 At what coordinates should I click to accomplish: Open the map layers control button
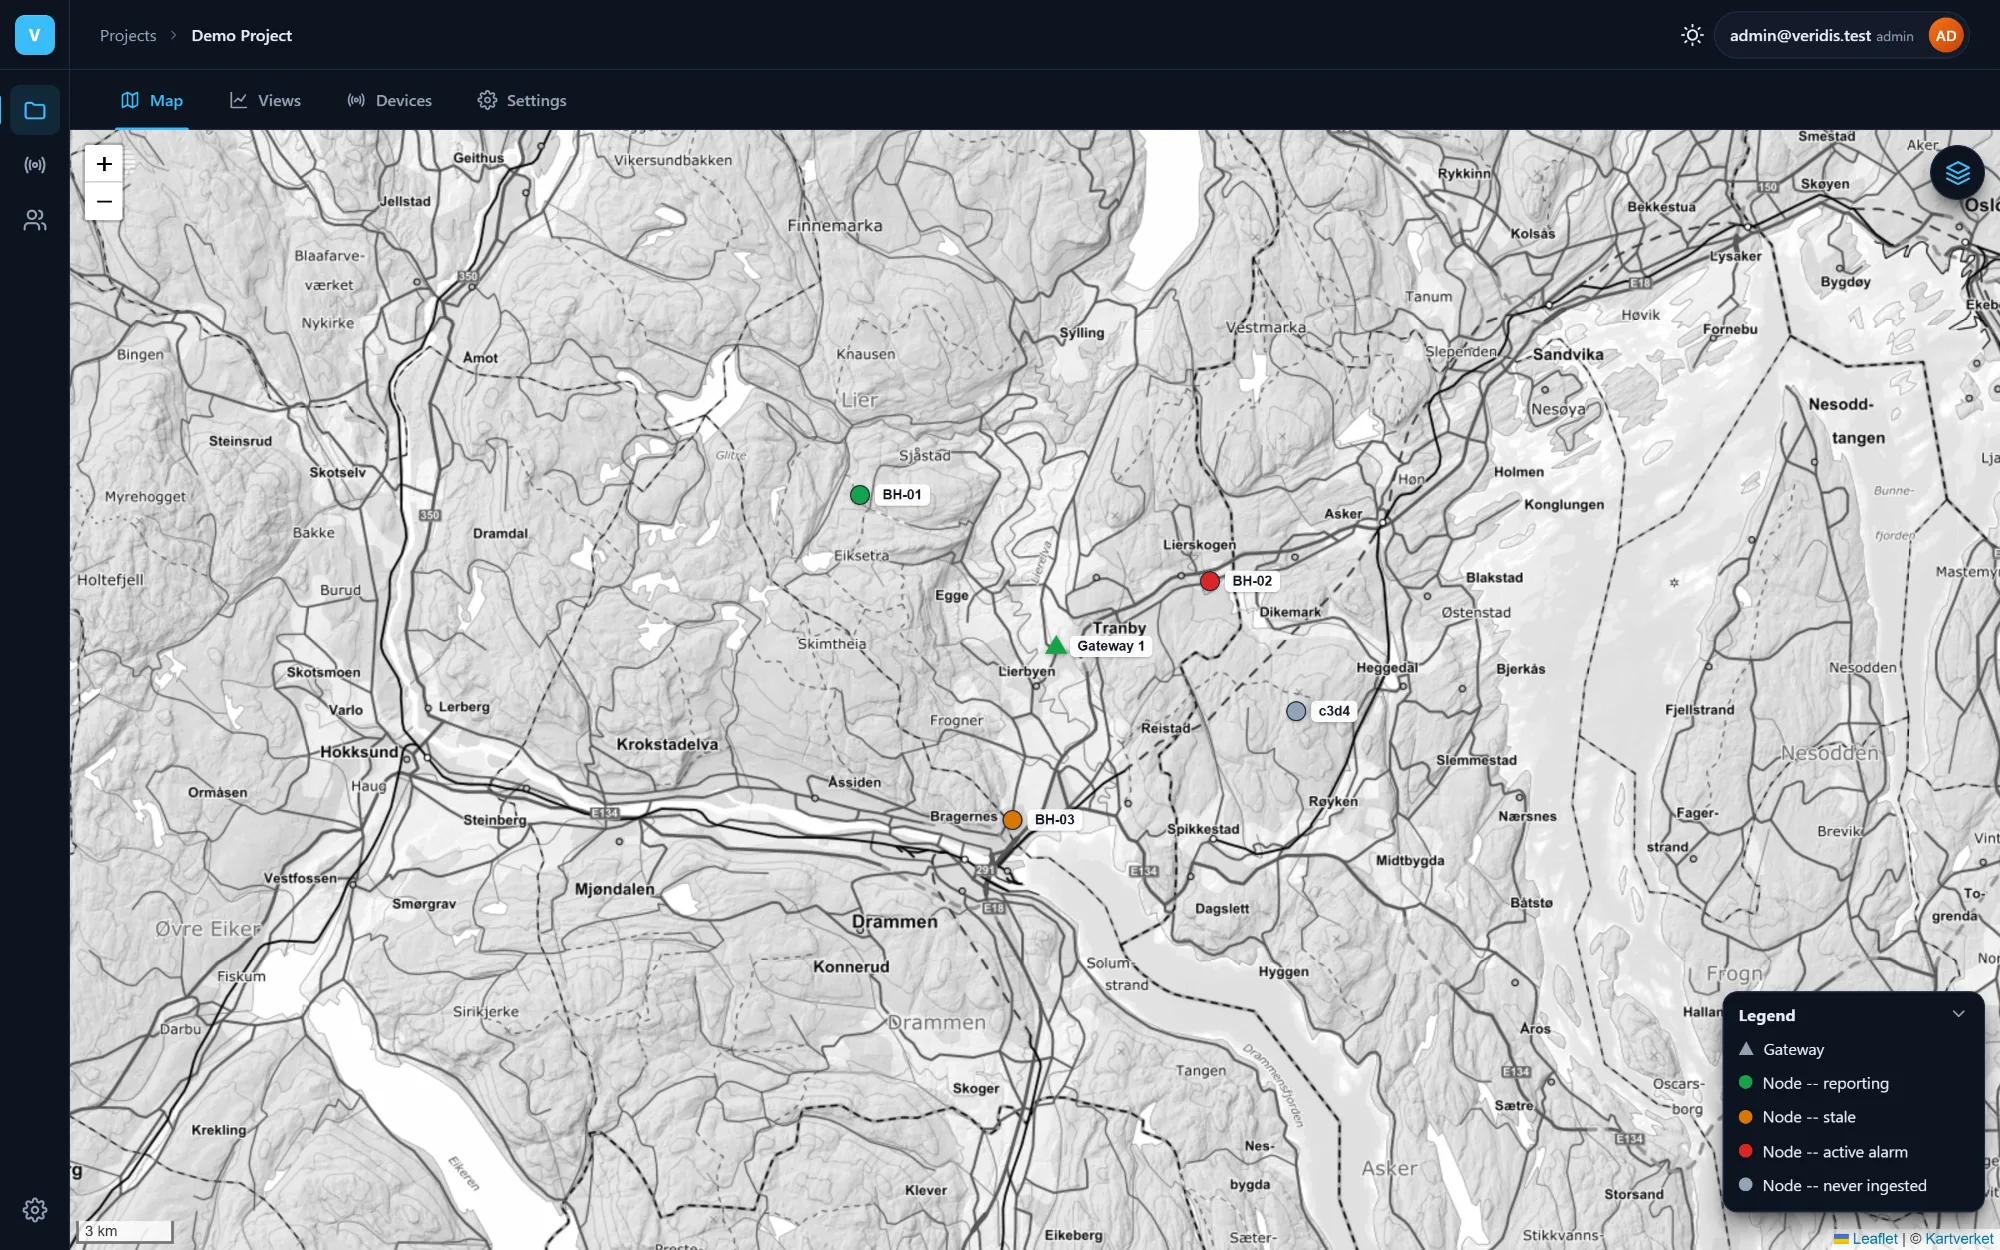click(1957, 173)
